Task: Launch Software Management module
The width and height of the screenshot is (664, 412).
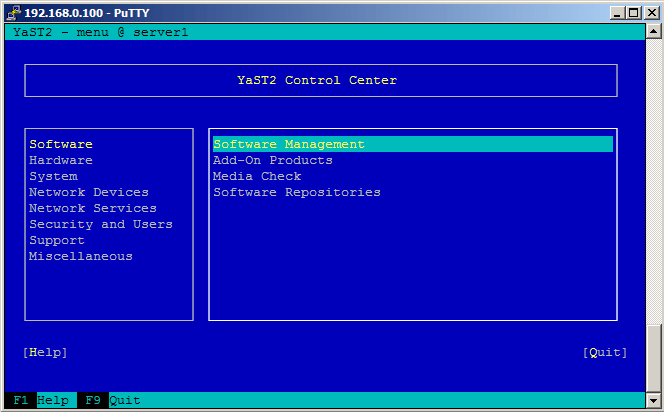Action: point(288,144)
